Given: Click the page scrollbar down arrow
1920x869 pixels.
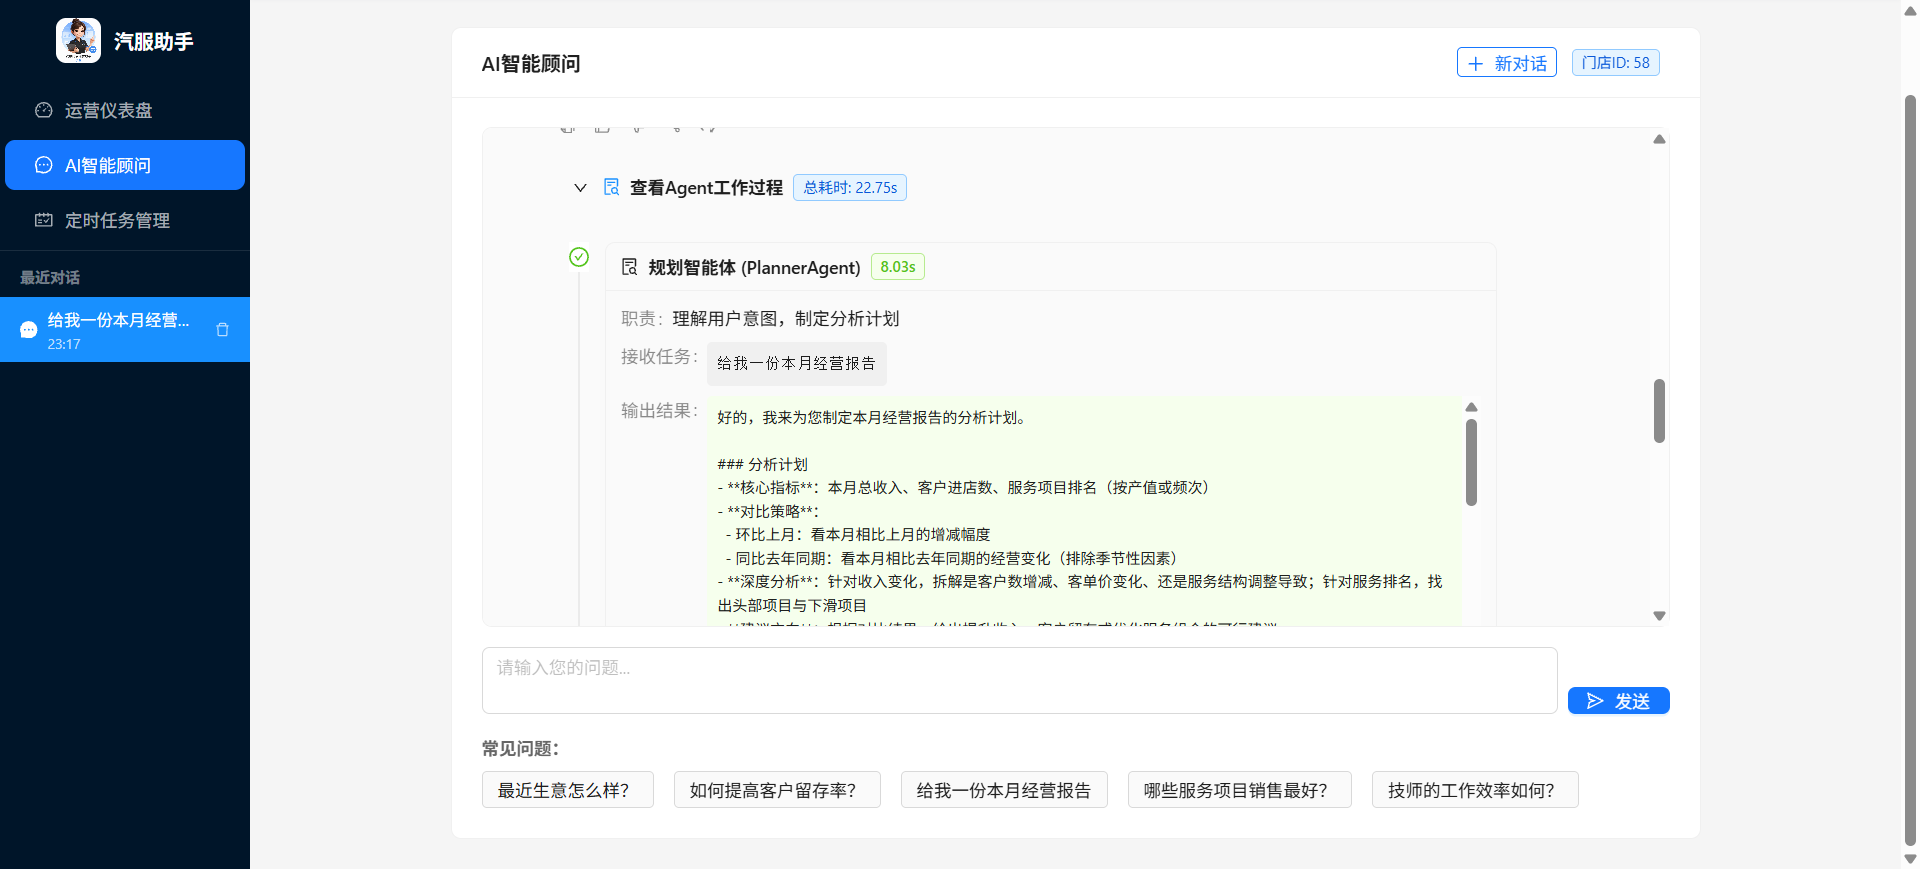Looking at the screenshot, I should tap(1910, 858).
